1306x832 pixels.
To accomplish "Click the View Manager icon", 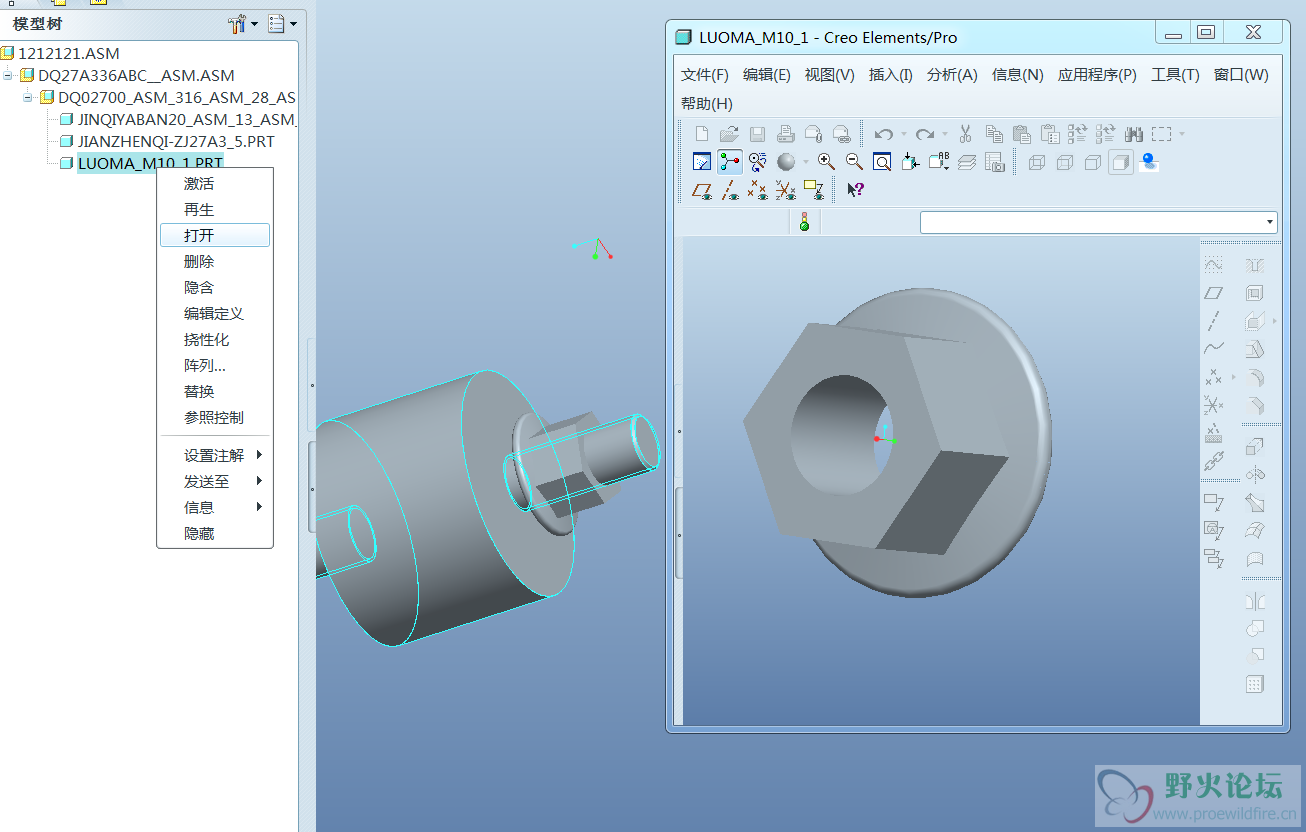I will 994,161.
